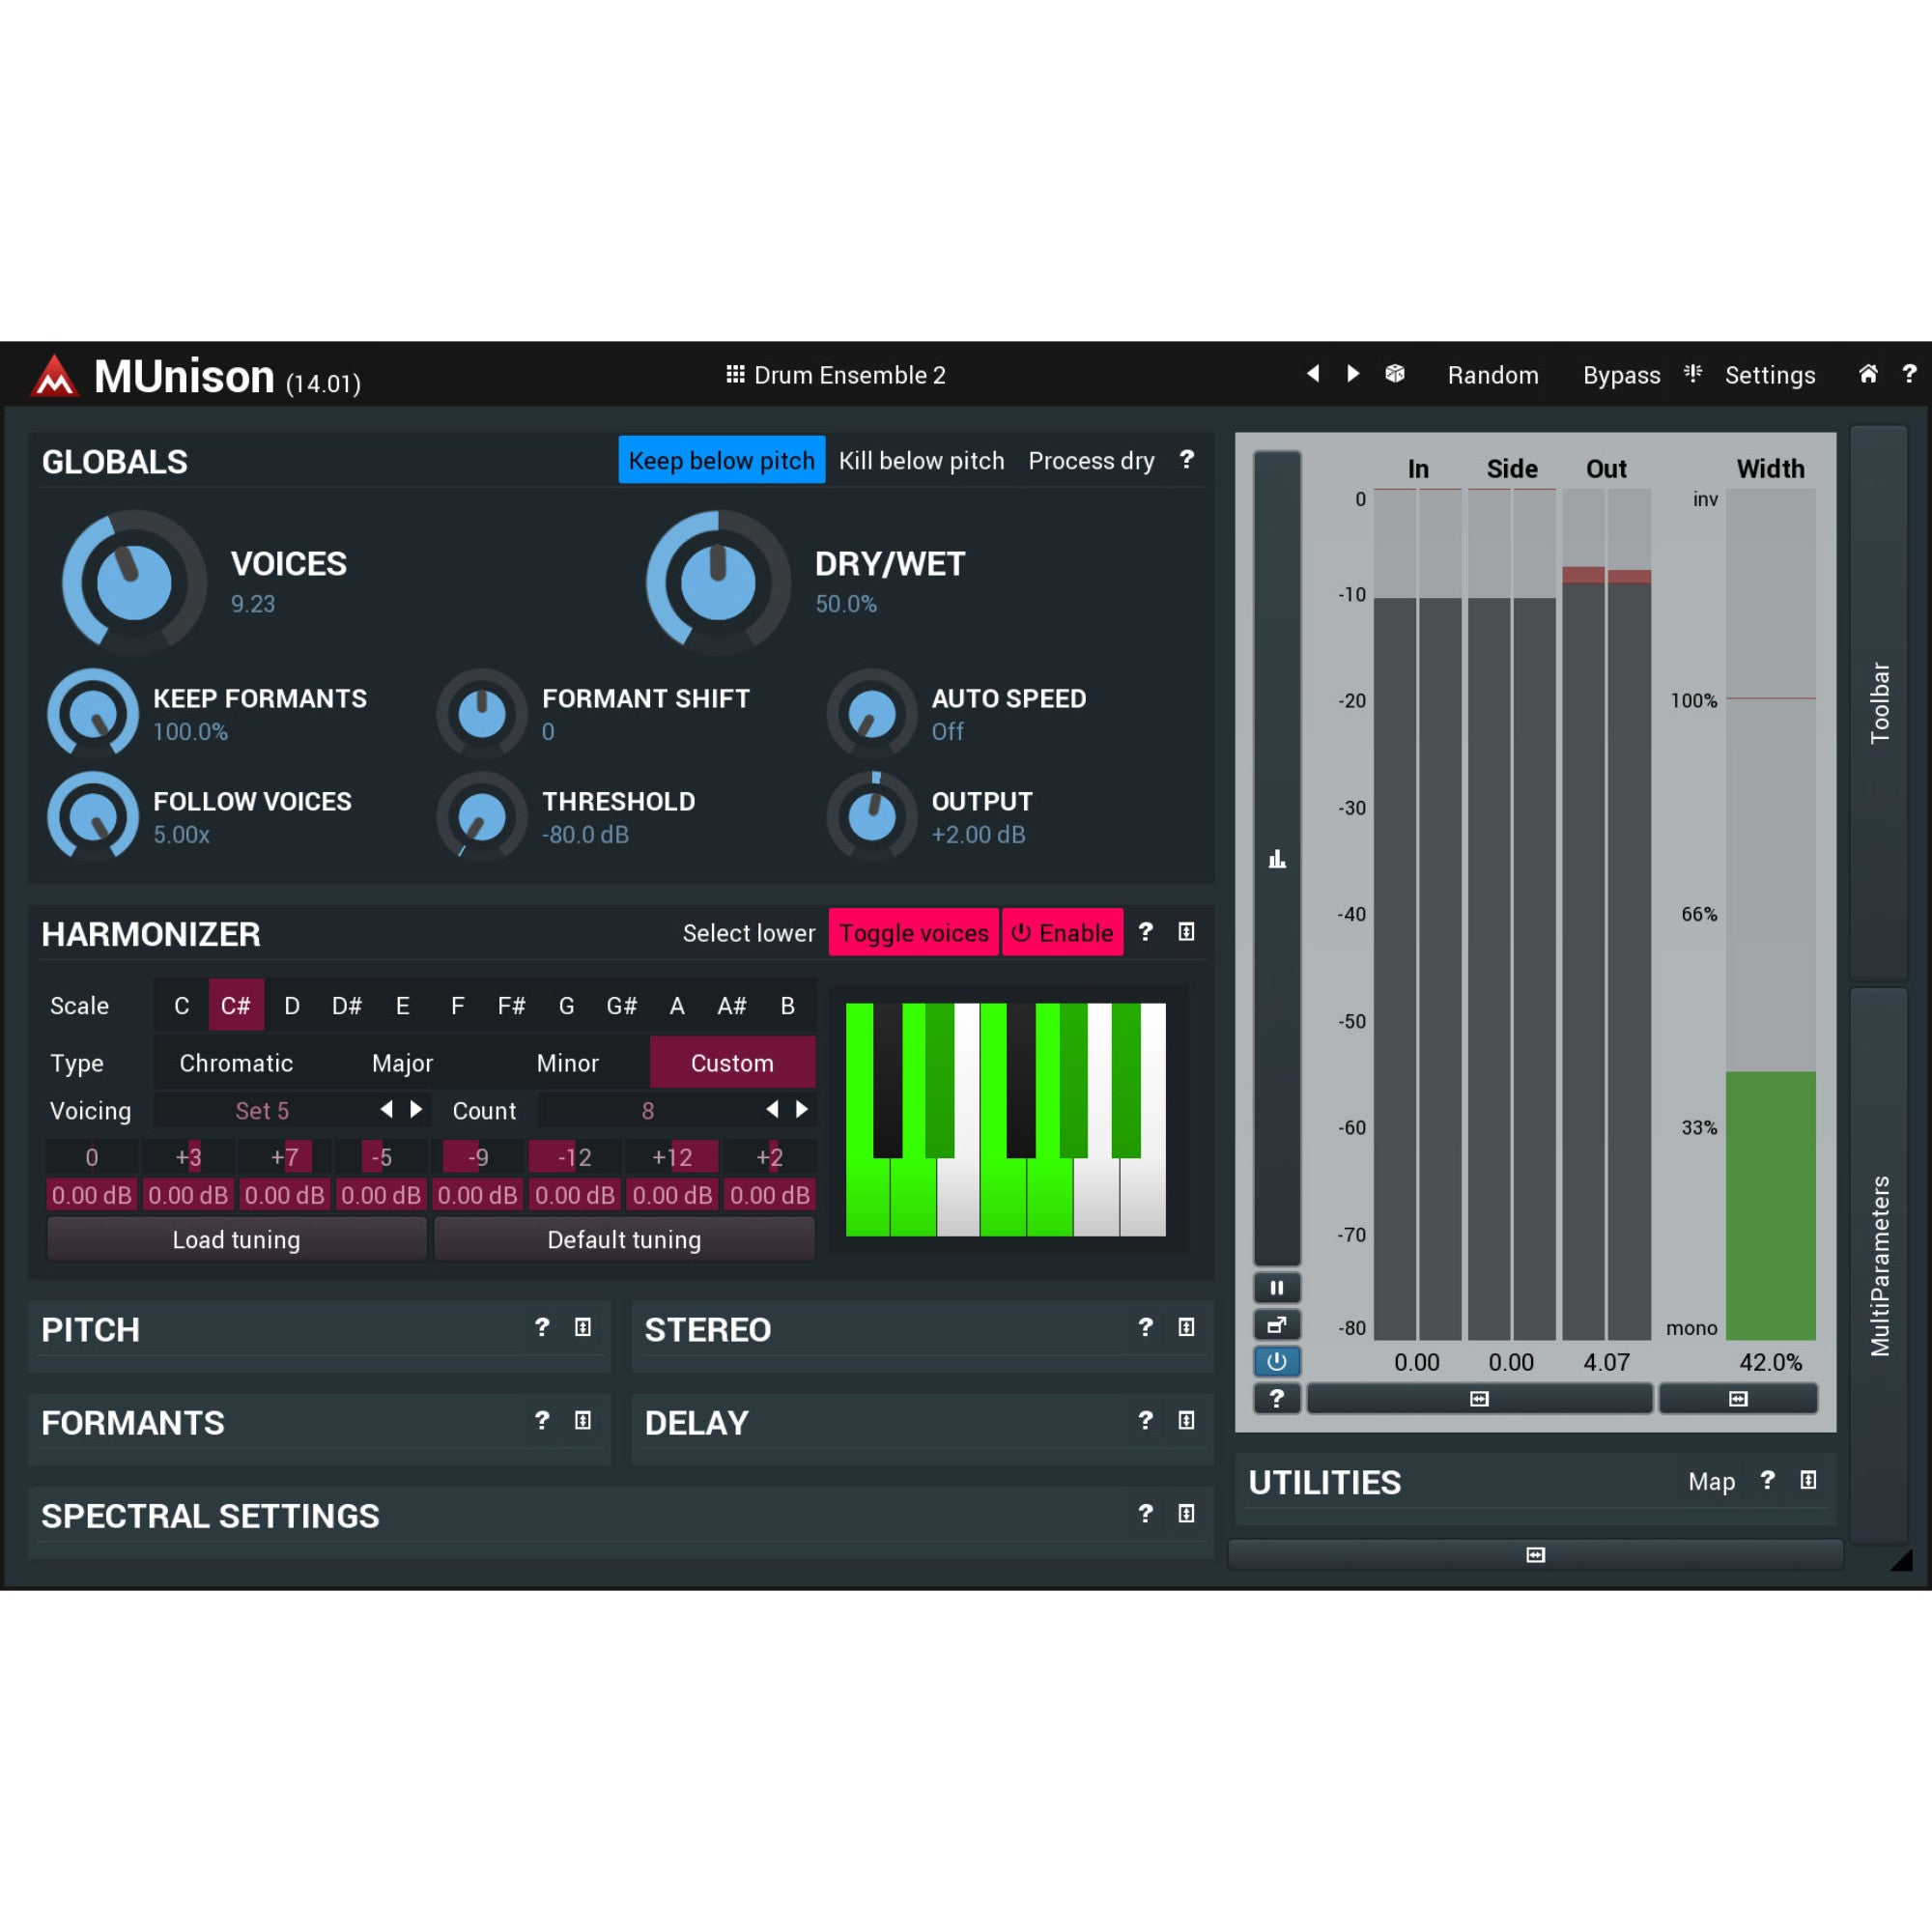Click the A/B compare icon next to Bypass
Image resolution: width=1932 pixels, height=1932 pixels.
click(1693, 374)
